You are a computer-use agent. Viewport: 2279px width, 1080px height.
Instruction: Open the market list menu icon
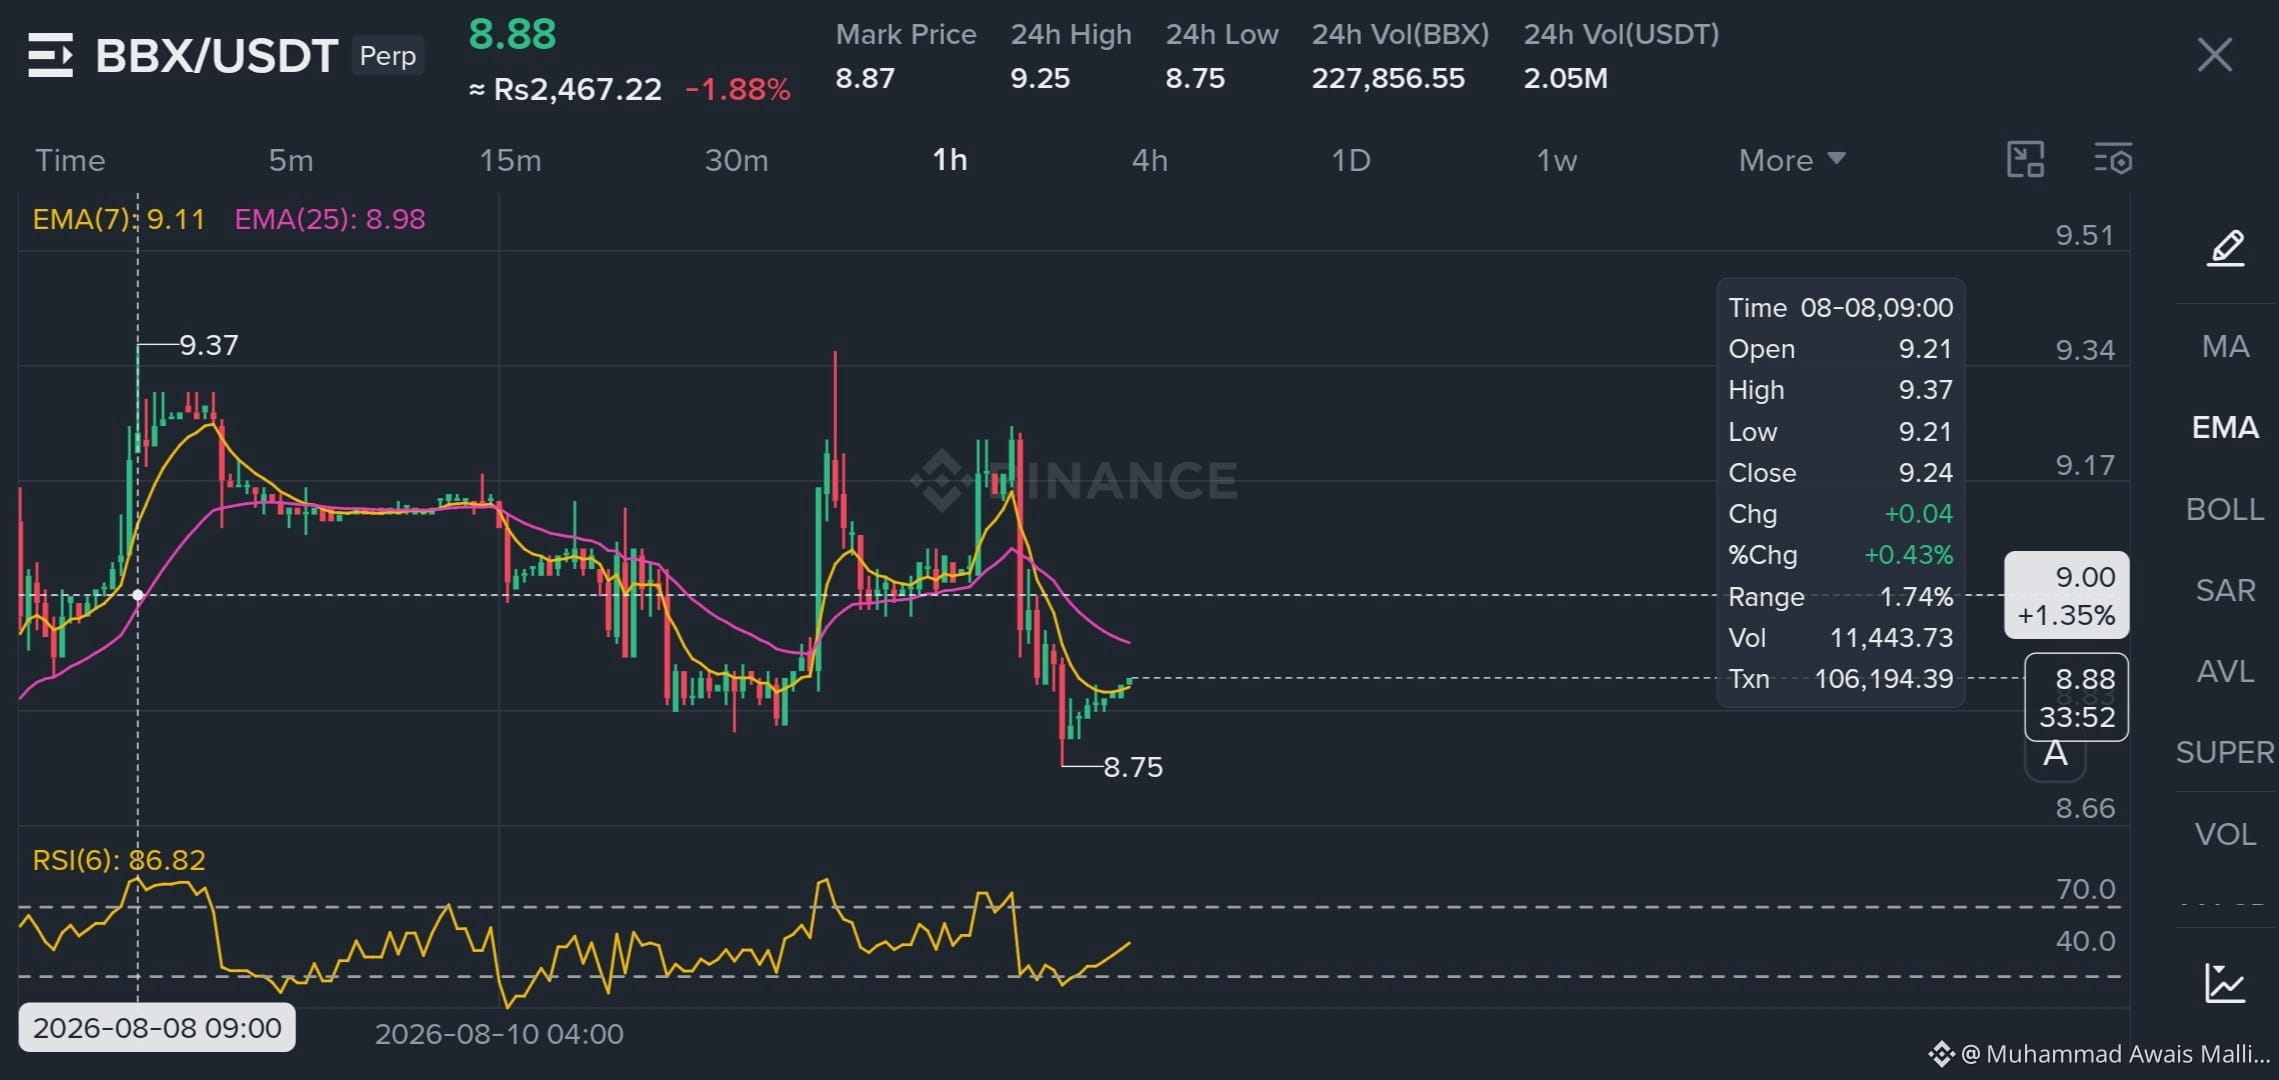50,55
